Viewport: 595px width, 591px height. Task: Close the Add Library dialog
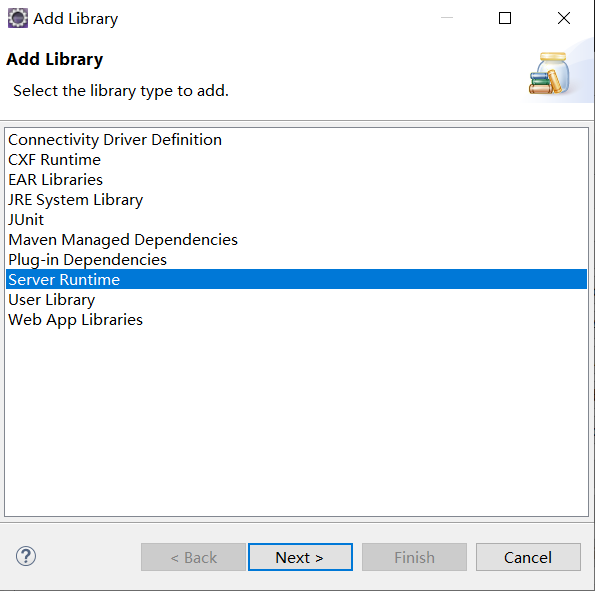564,18
